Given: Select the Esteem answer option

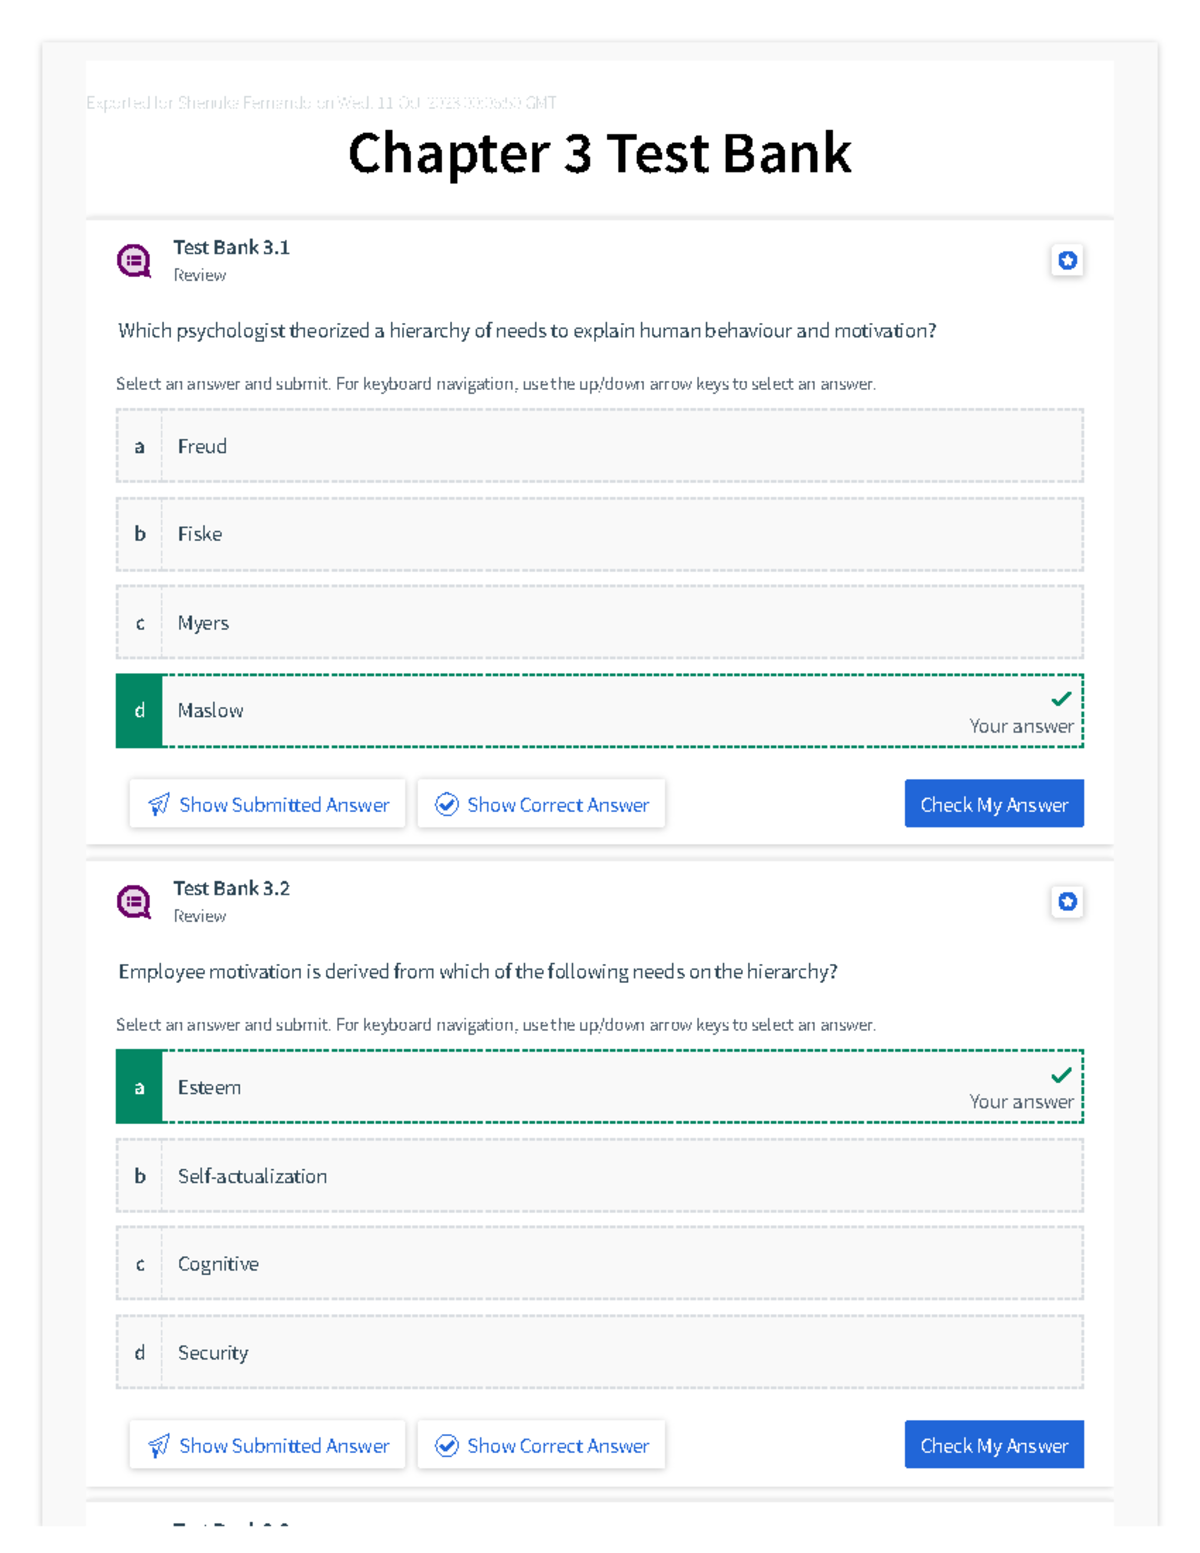Looking at the screenshot, I should (x=600, y=1087).
